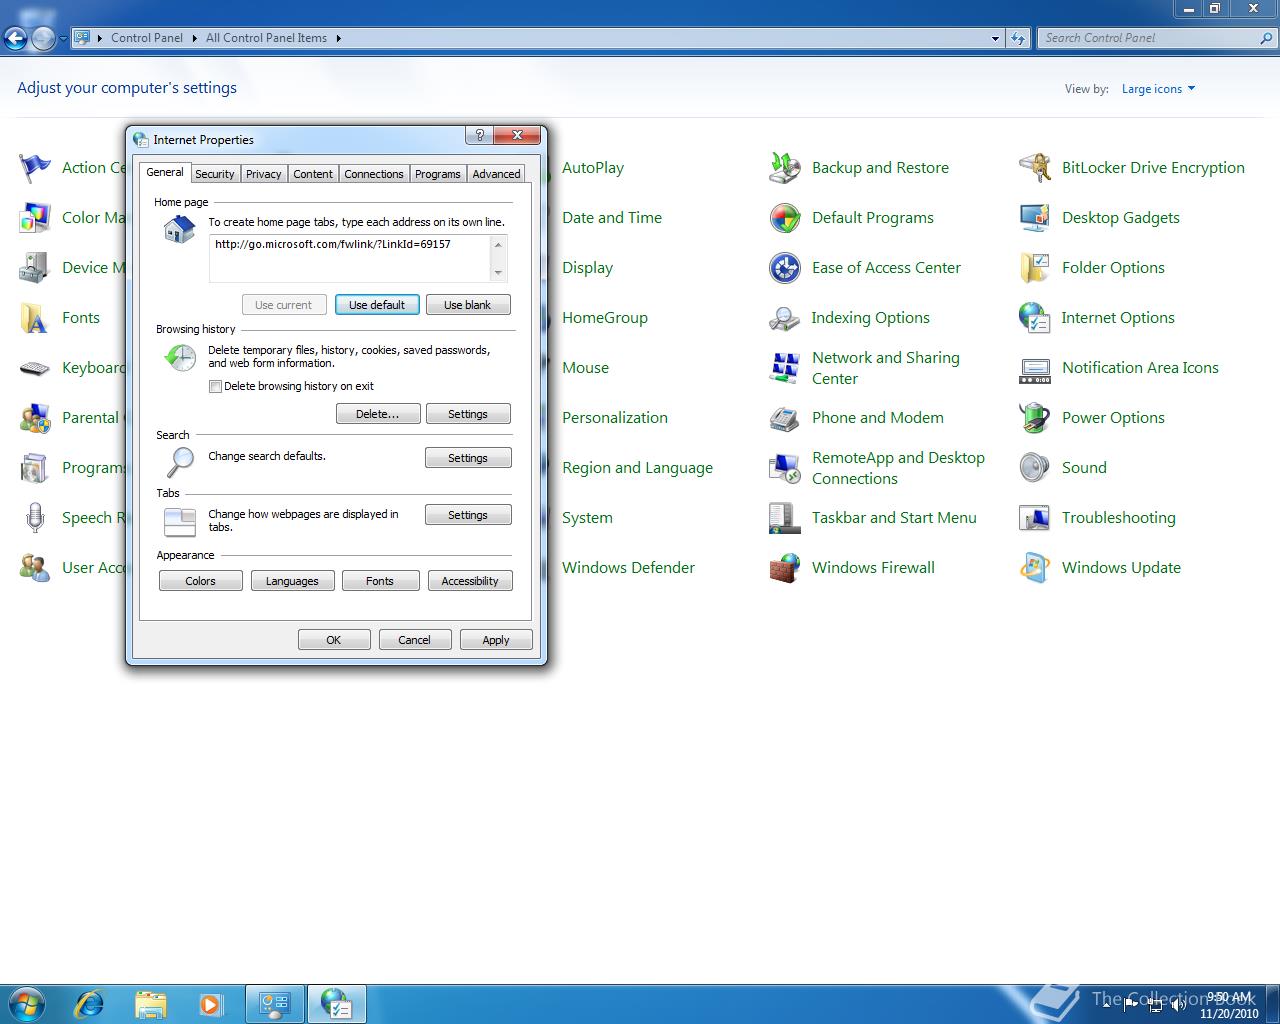The width and height of the screenshot is (1280, 1024).
Task: Select the General tab
Action: tap(165, 172)
